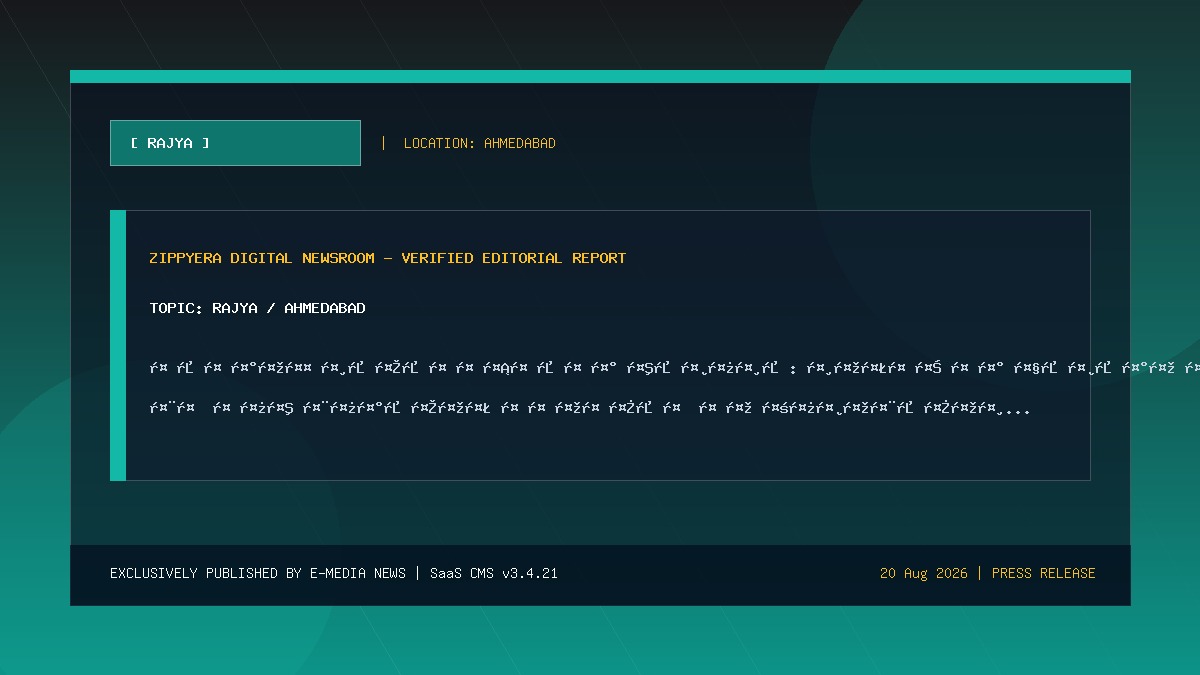Click the PRESS RELEASE label

point(1044,573)
